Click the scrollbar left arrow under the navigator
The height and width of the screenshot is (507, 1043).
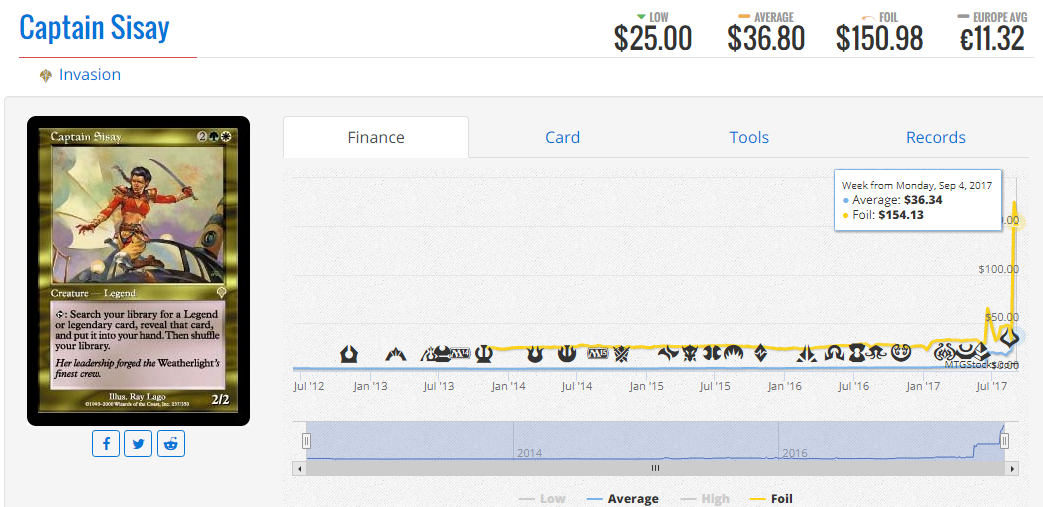pos(299,468)
